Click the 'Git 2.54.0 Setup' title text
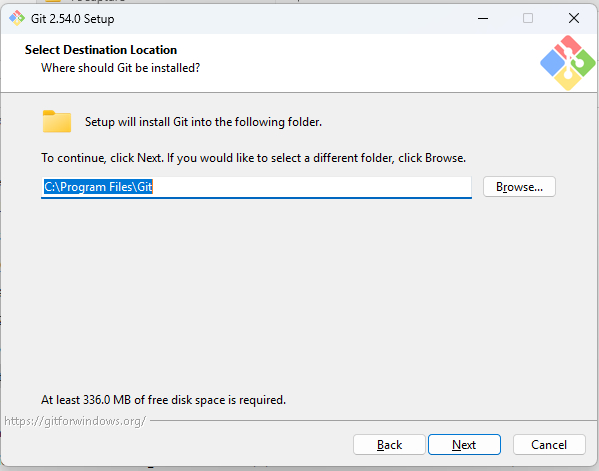Image resolution: width=599 pixels, height=471 pixels. tap(73, 19)
